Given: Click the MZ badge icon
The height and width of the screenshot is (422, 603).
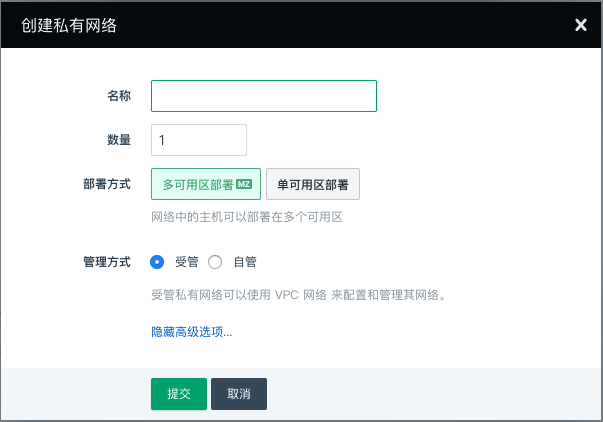Looking at the screenshot, I should pyautogui.click(x=244, y=184).
